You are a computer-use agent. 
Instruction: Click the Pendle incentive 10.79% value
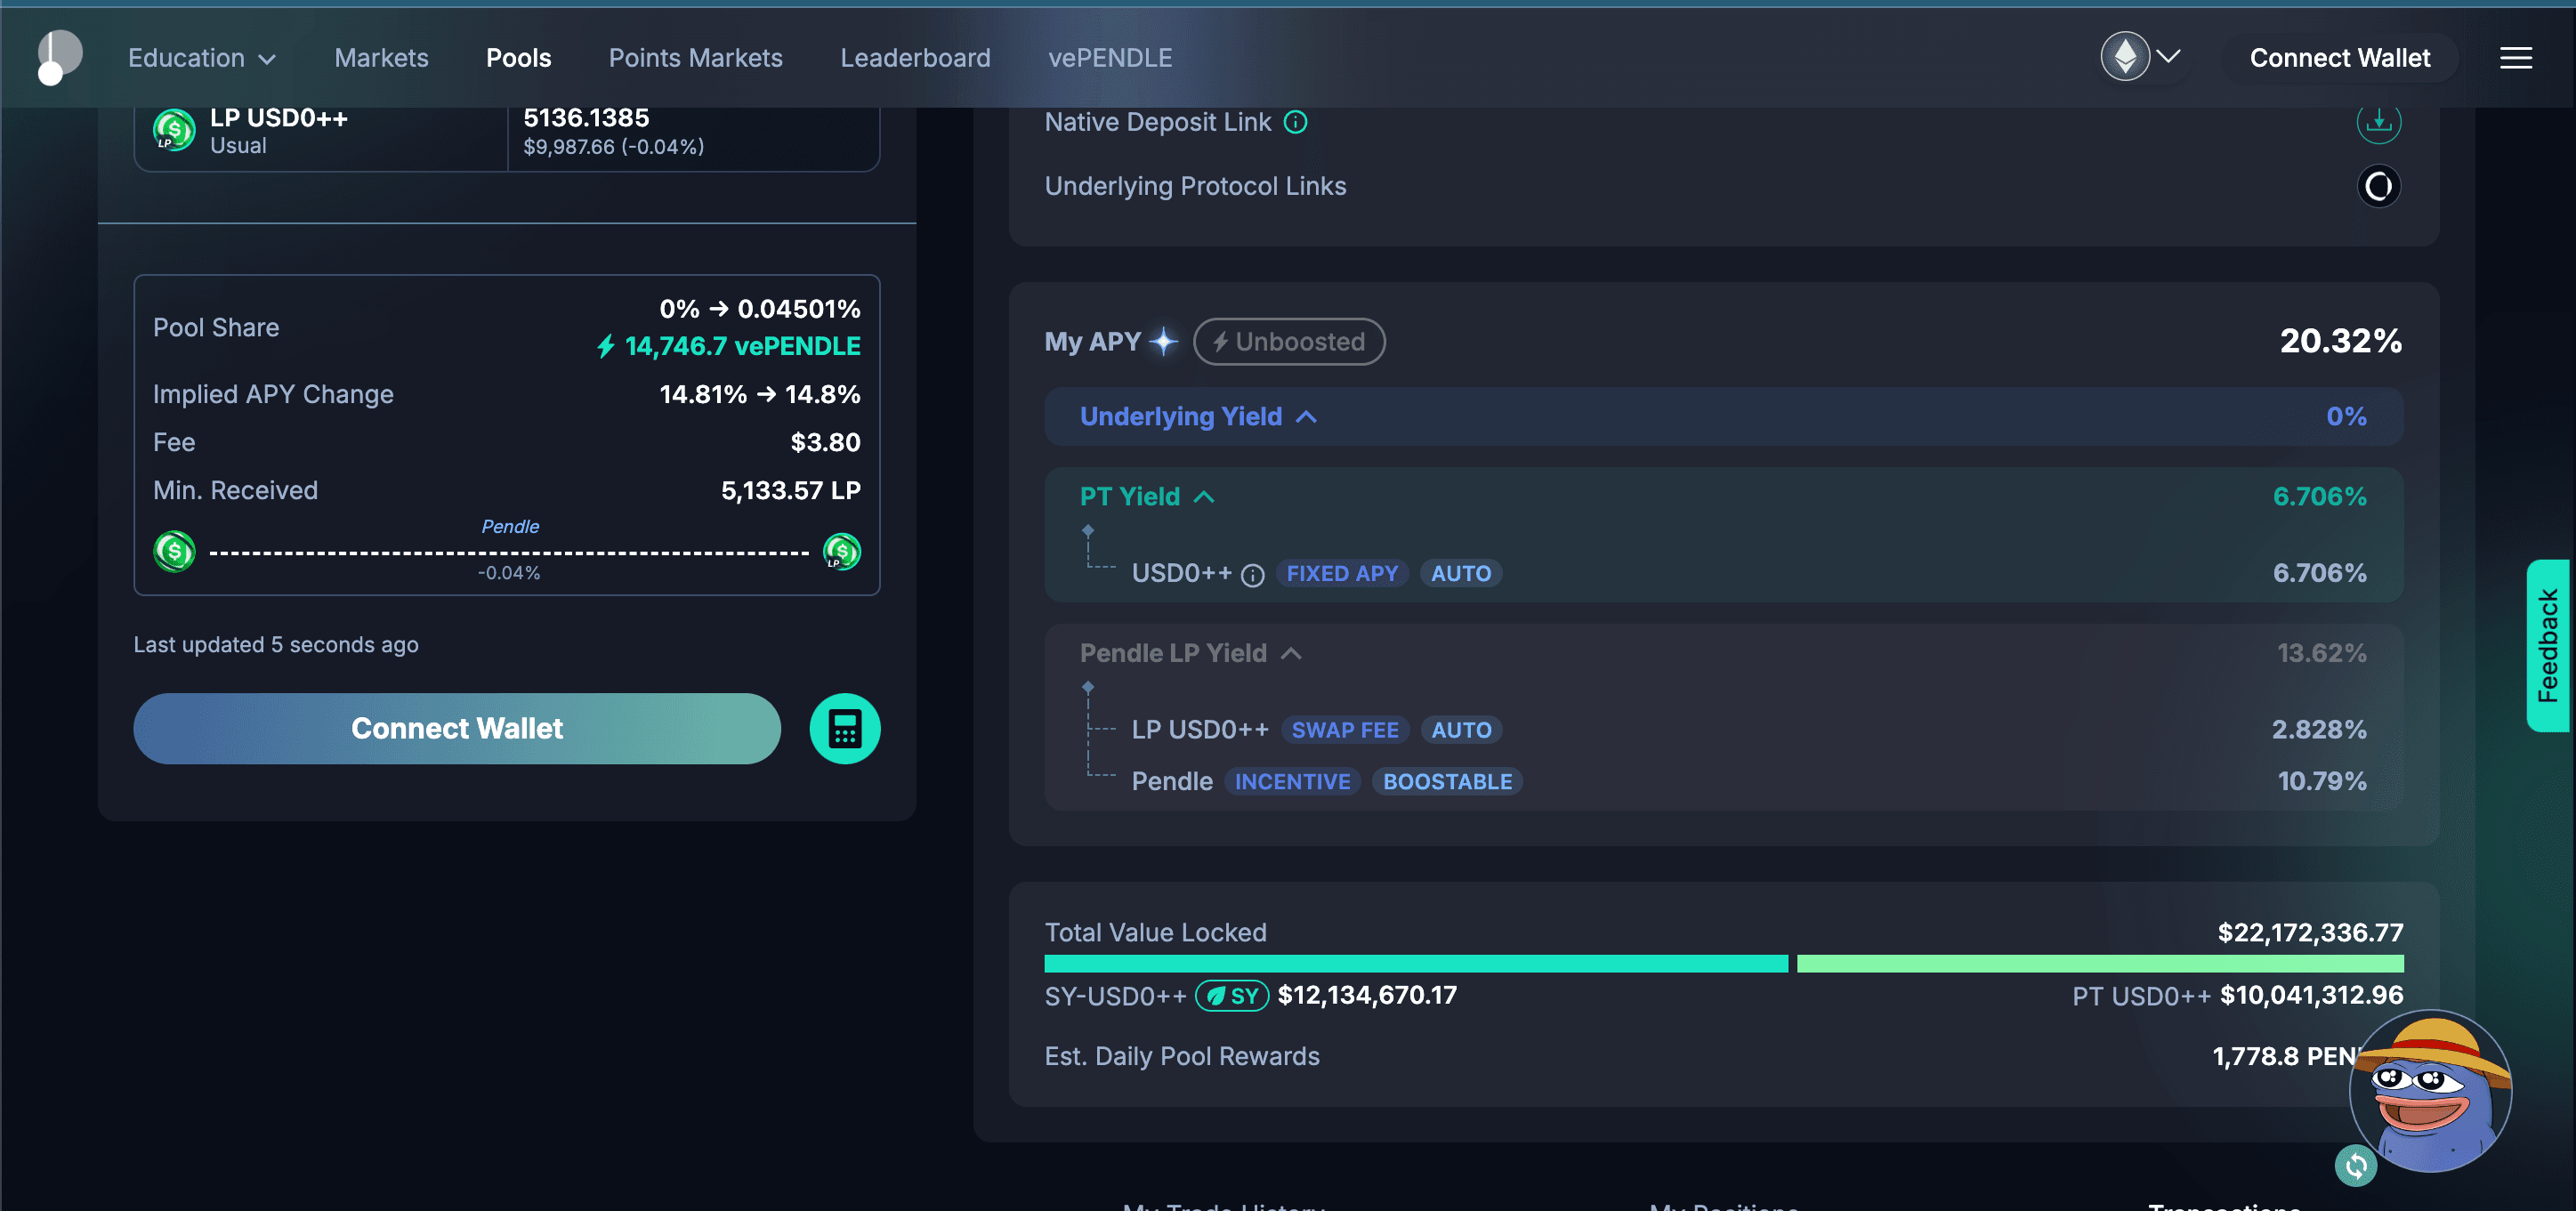(x=2322, y=781)
